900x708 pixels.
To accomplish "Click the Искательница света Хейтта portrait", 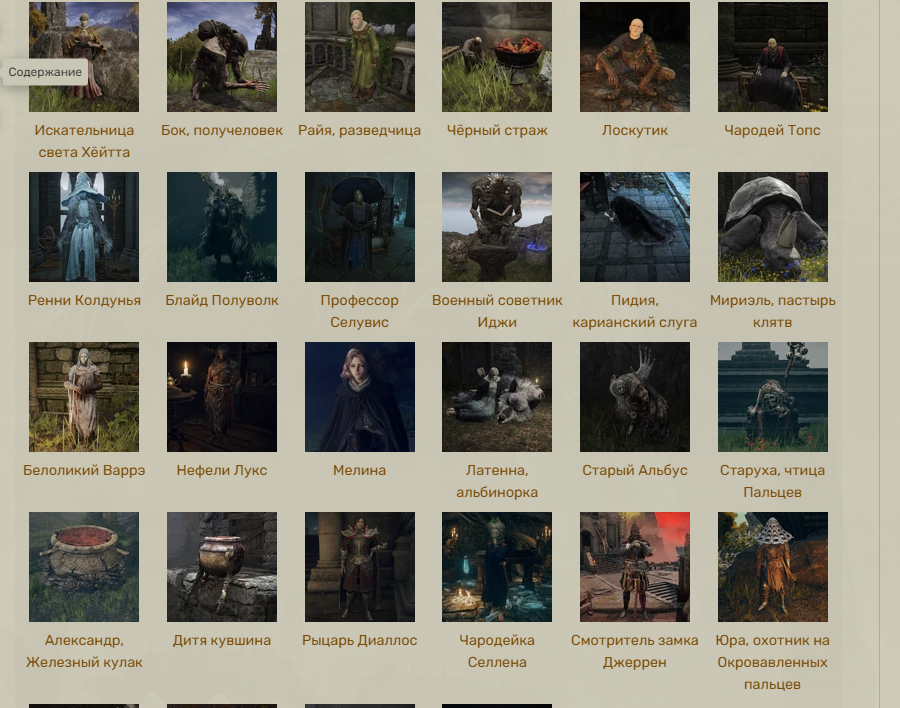I will [84, 57].
